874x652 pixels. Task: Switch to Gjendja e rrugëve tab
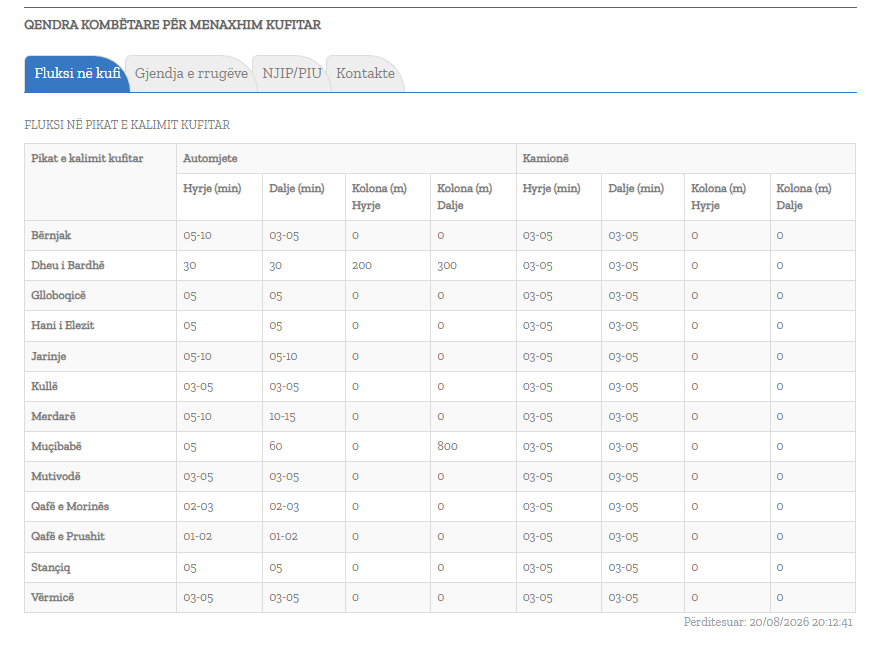click(x=191, y=74)
